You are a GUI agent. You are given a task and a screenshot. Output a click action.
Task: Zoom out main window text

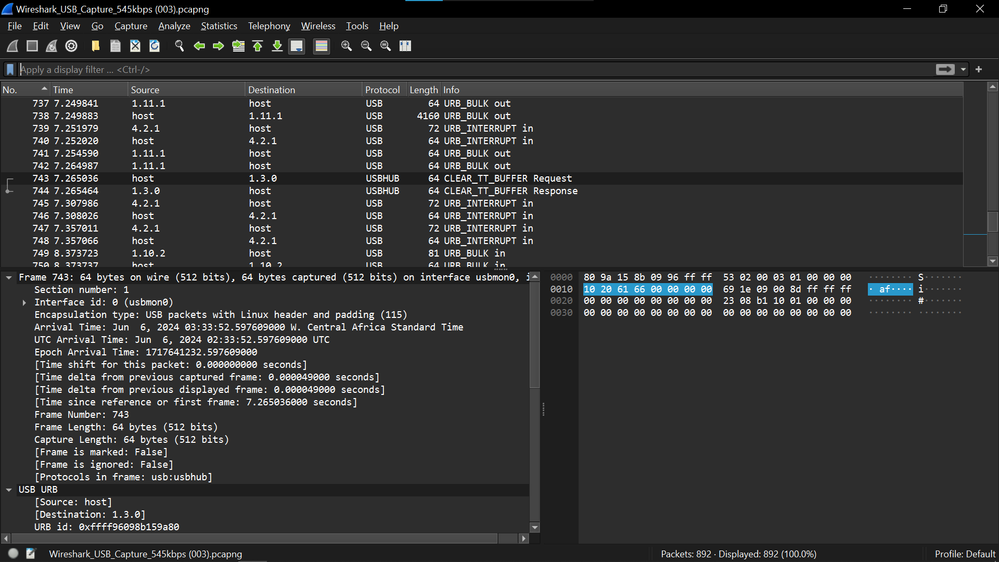point(366,46)
